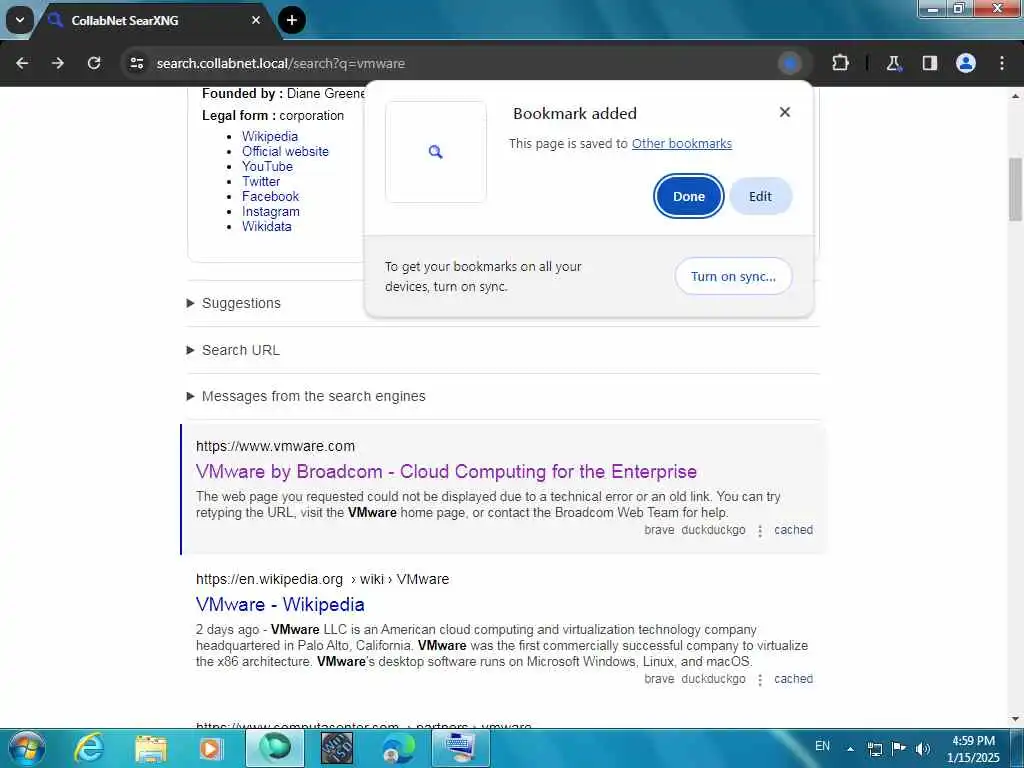Open Windows Explorer folder from taskbar

[x=151, y=748]
